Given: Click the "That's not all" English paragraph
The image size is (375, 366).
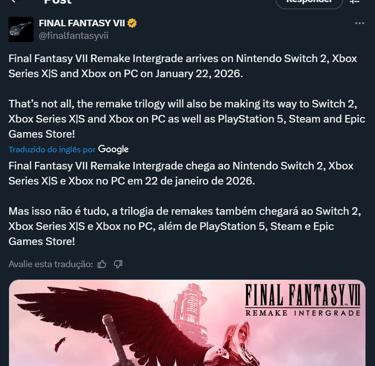Looking at the screenshot, I should point(187,119).
